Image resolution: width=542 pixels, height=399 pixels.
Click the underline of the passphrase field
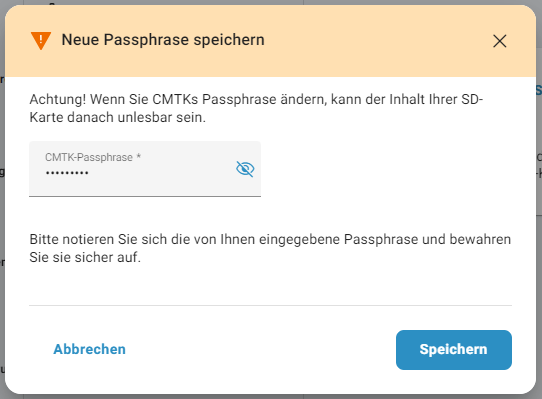coord(145,196)
